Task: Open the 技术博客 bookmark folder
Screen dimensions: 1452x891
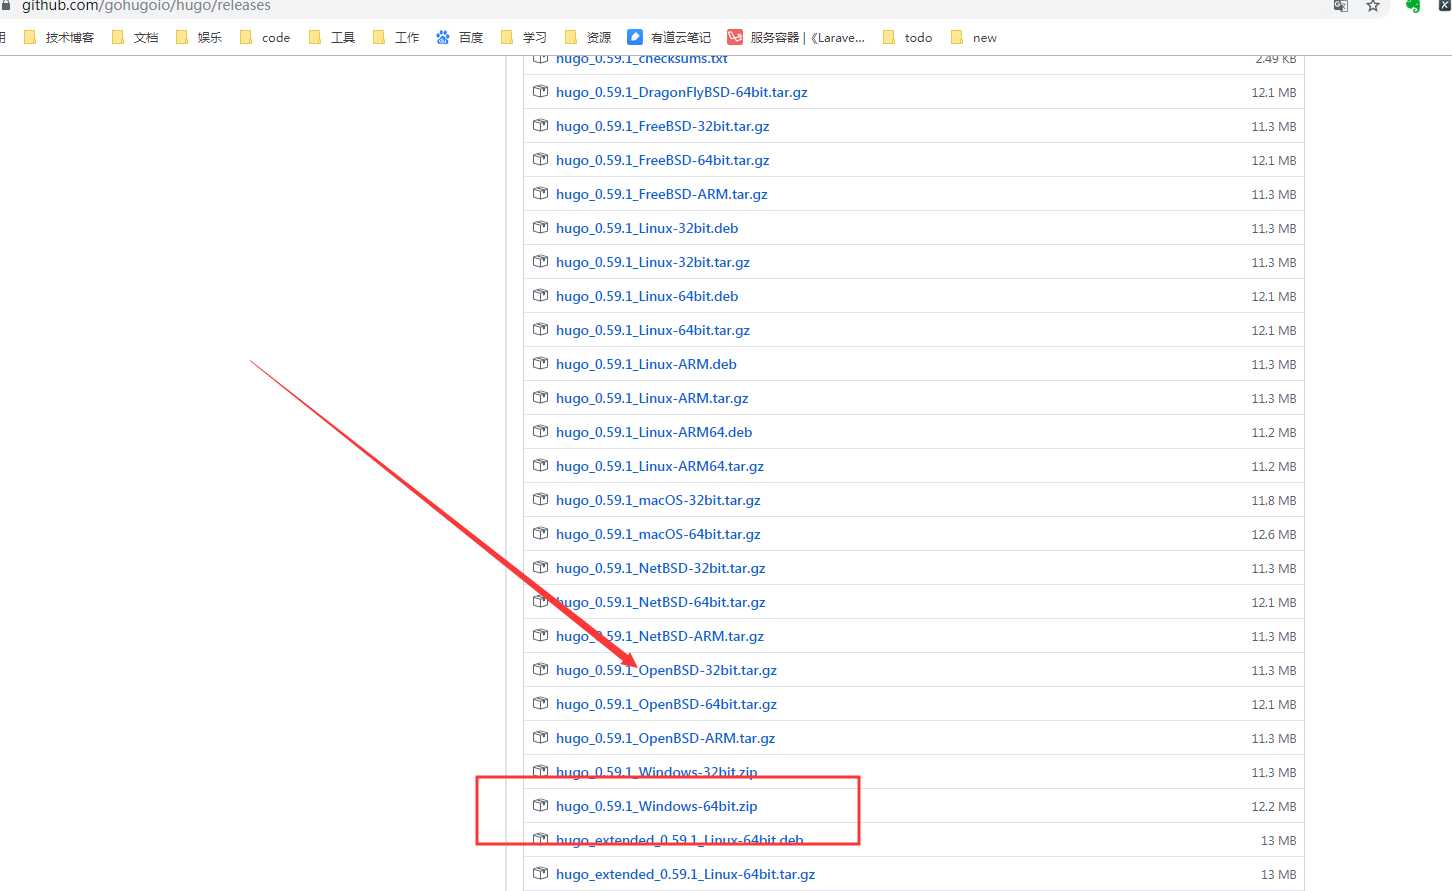Action: click(x=59, y=38)
